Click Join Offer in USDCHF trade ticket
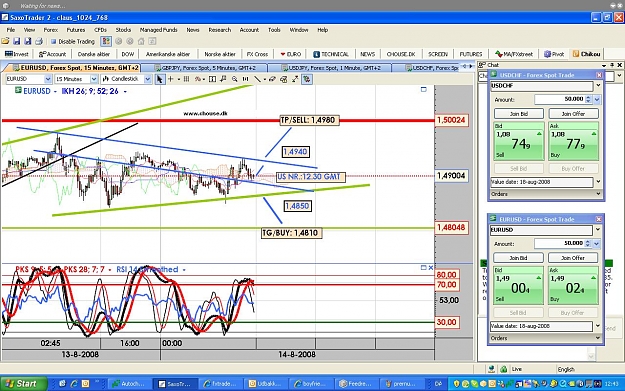Image resolution: width=625 pixels, height=391 pixels. [573, 114]
